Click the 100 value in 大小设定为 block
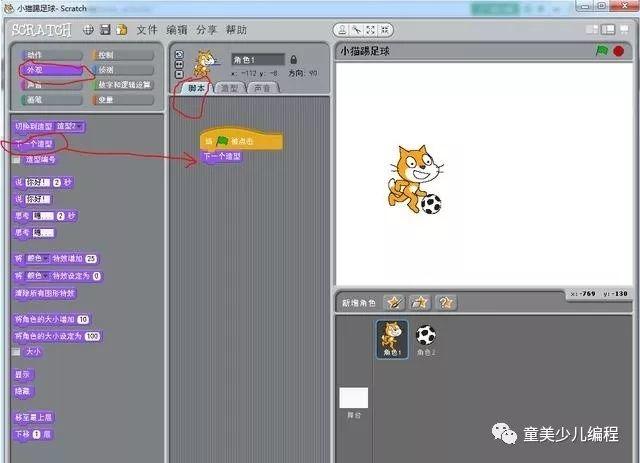Image resolution: width=640 pixels, height=463 pixels. [92, 336]
